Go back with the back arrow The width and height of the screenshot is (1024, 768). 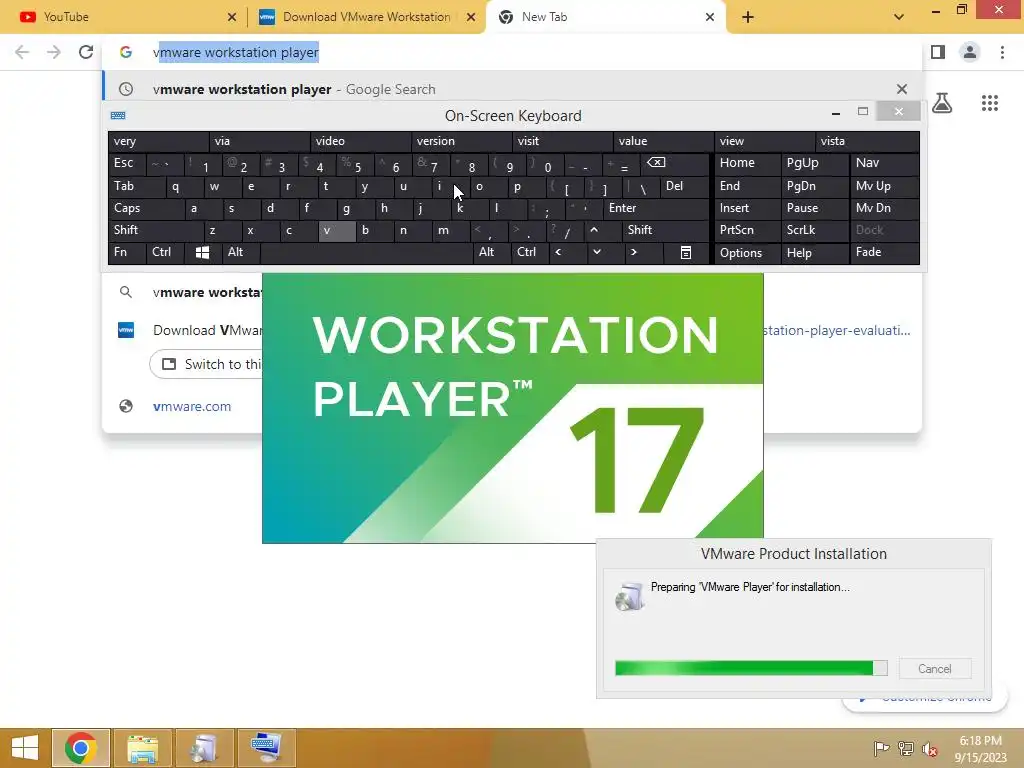click(x=22, y=52)
